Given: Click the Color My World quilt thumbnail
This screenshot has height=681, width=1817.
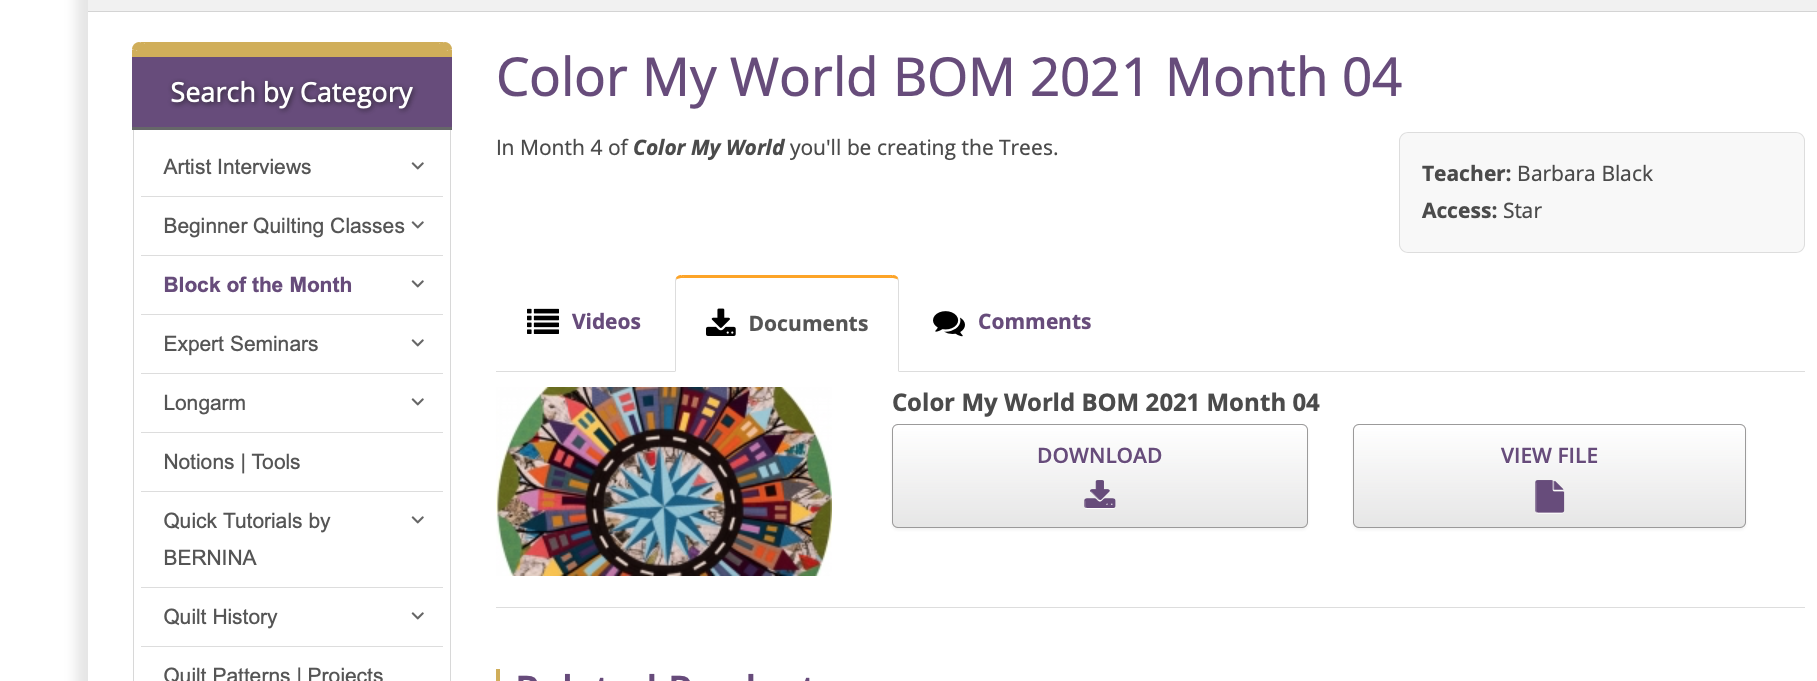Looking at the screenshot, I should pos(664,481).
